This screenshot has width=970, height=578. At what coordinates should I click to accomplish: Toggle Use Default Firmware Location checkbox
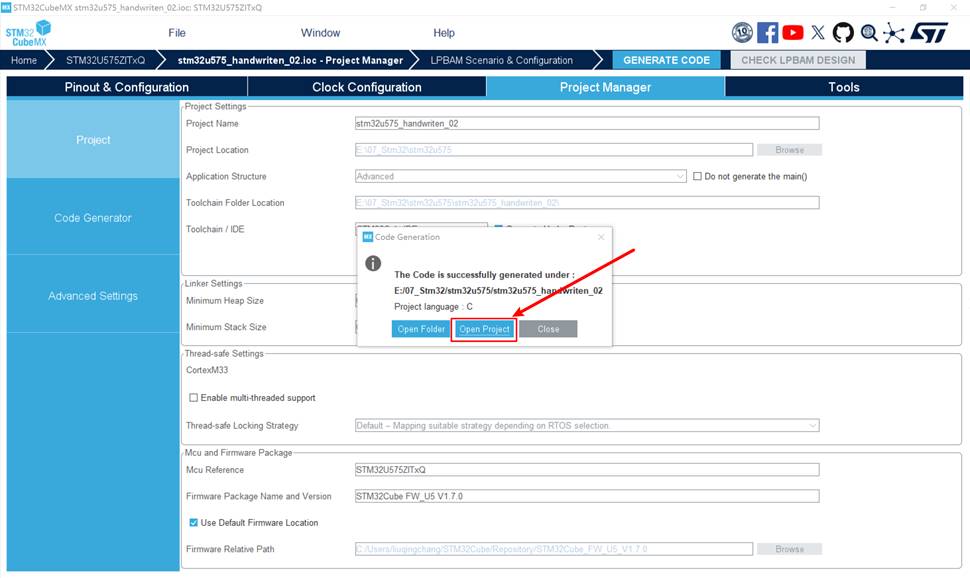[x=194, y=522]
